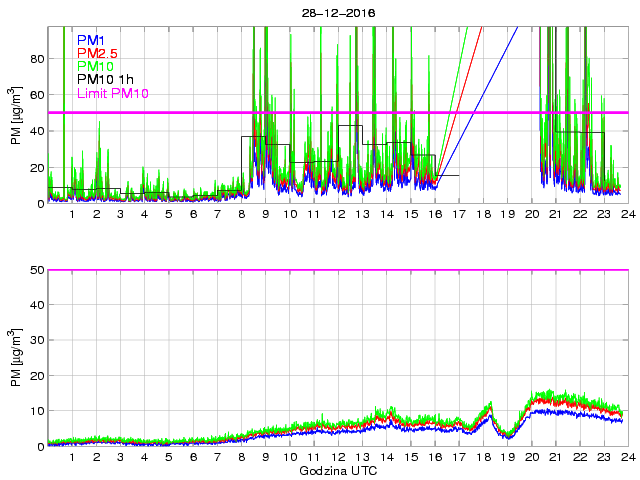Screen dimensions: 640x480
Task: Click hour 1 tick on upper x-axis
Action: (72, 214)
